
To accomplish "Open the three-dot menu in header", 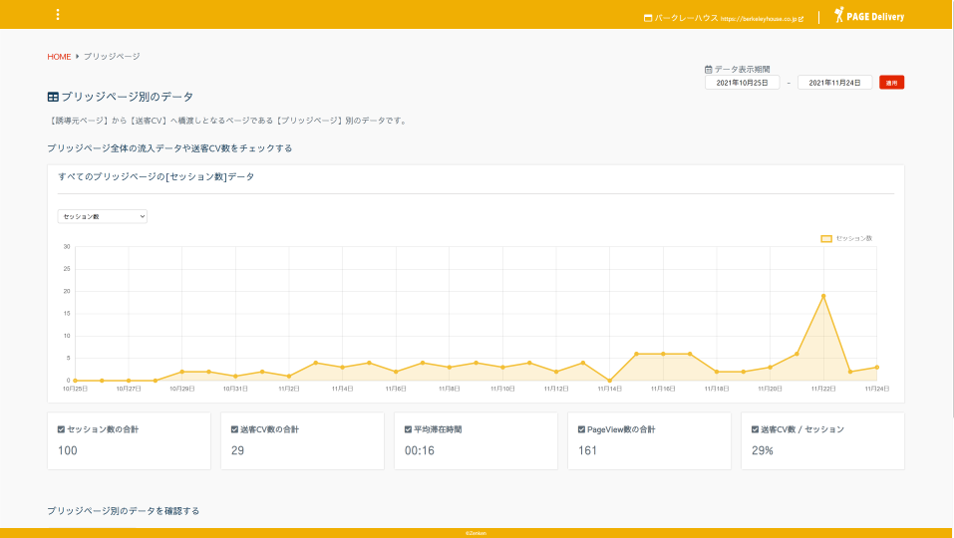I will click(58, 15).
